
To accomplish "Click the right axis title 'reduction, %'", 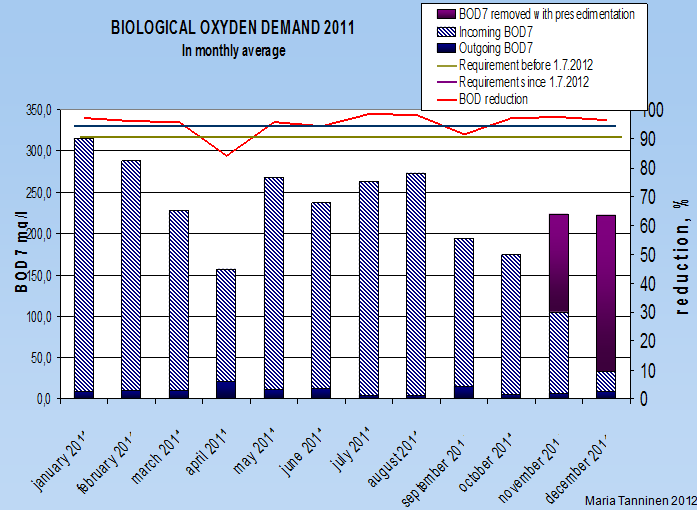I will 681,257.
